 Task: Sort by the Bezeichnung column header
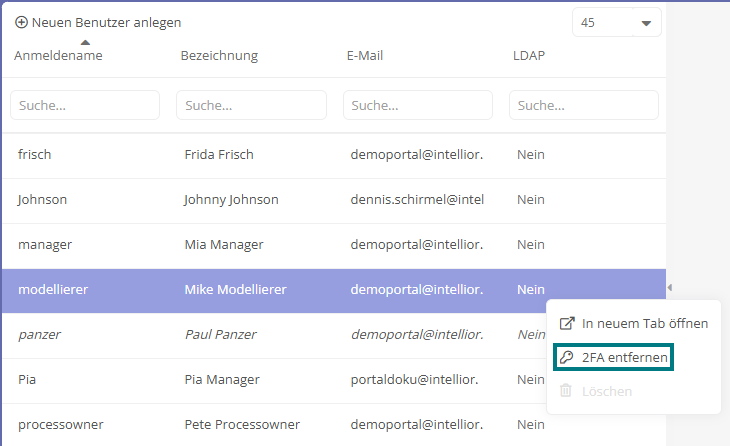coord(219,55)
